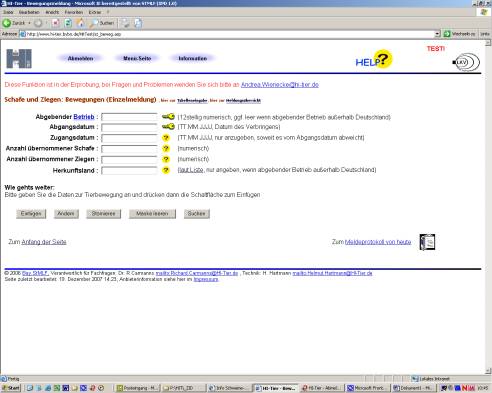
Task: Click help icon for Anzahl übernommener Schafe
Action: [x=166, y=148]
